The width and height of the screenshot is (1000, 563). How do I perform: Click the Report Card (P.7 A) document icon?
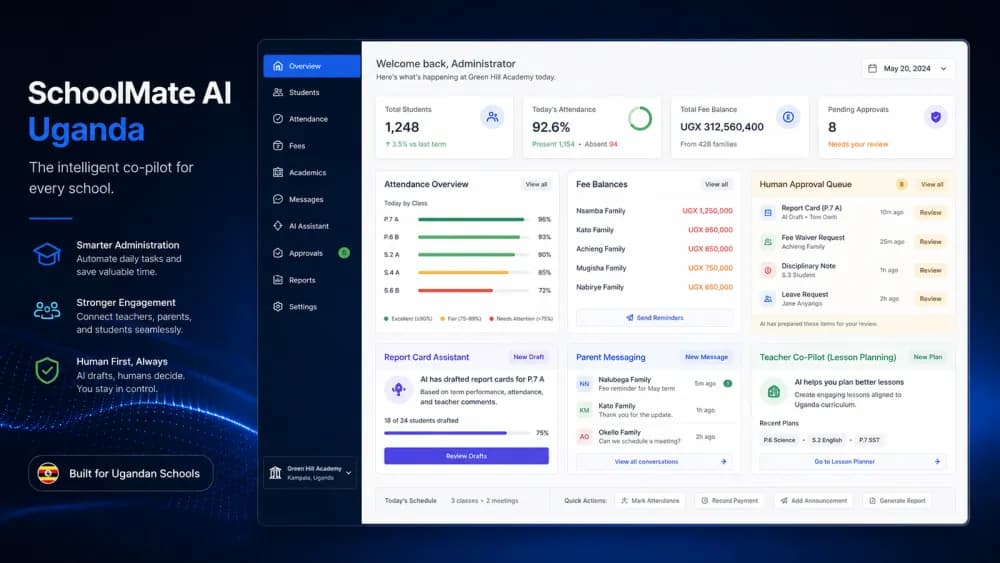coord(768,213)
